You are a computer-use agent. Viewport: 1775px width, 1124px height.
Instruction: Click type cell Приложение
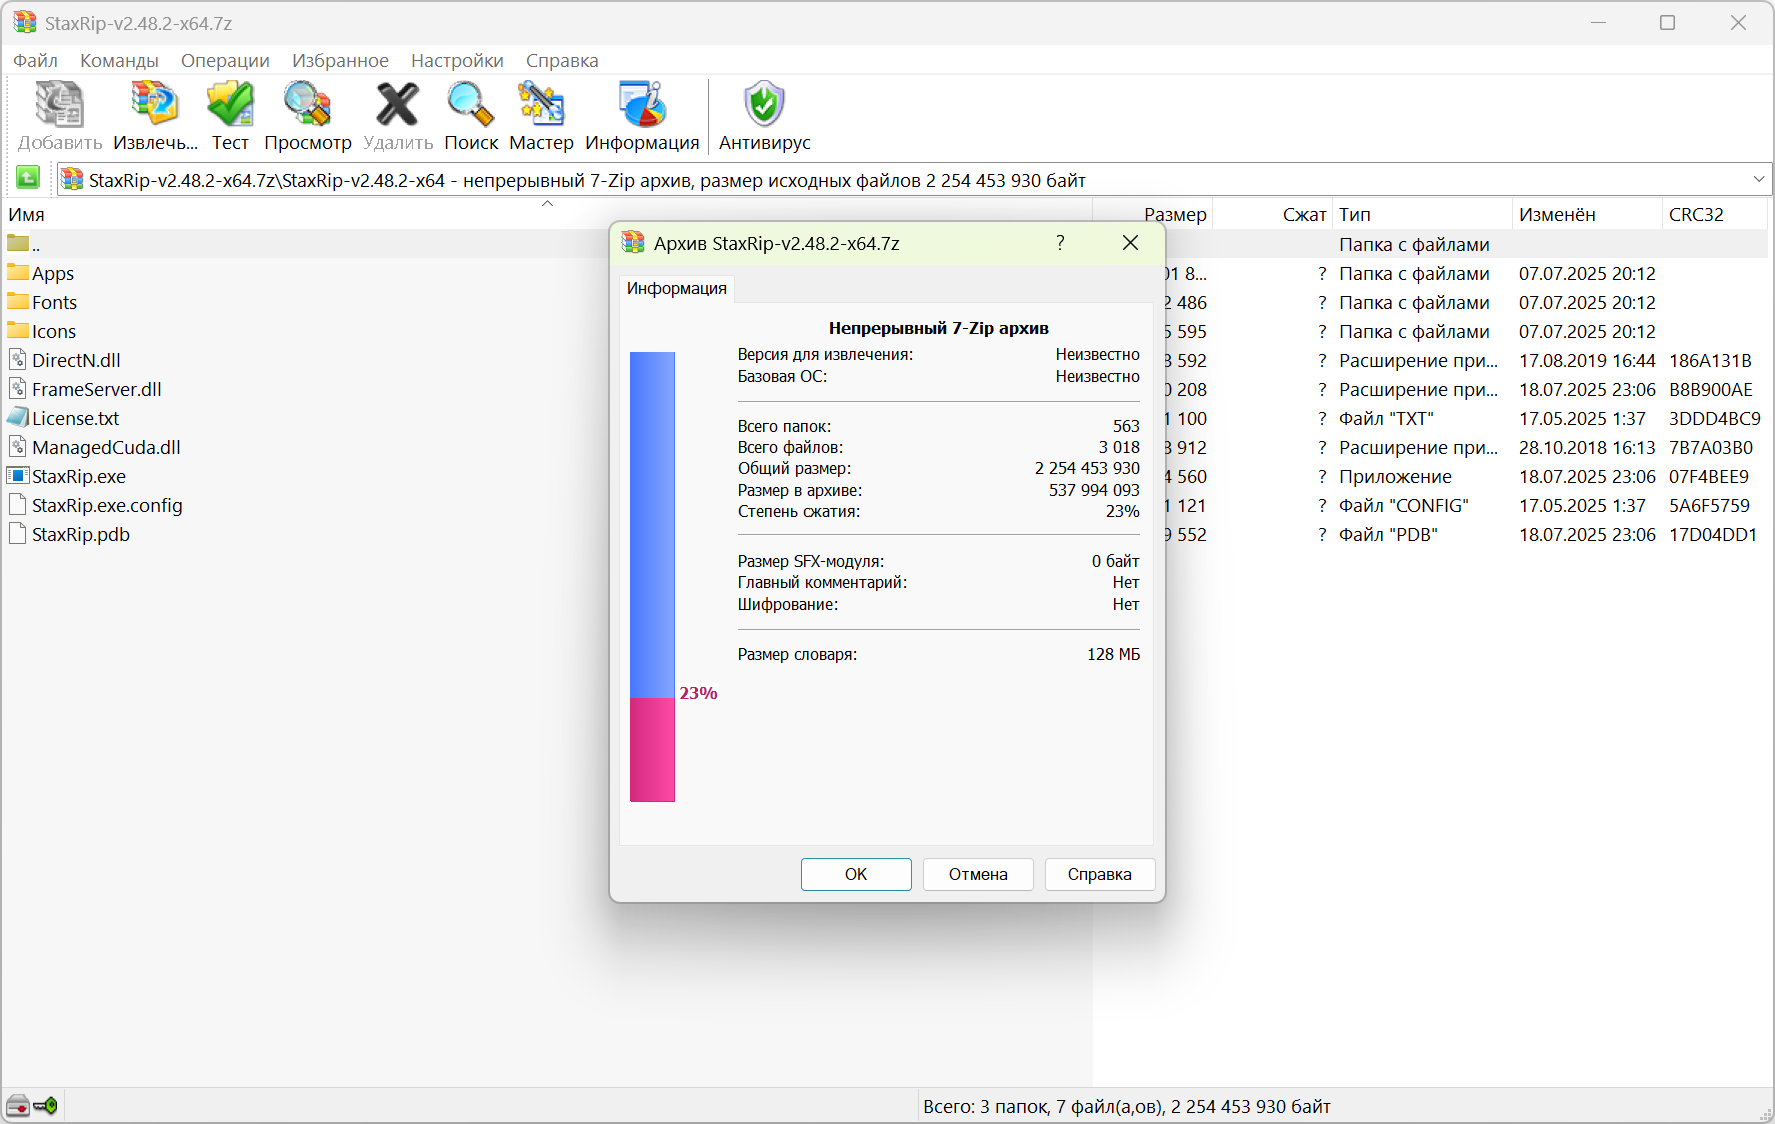pyautogui.click(x=1395, y=476)
